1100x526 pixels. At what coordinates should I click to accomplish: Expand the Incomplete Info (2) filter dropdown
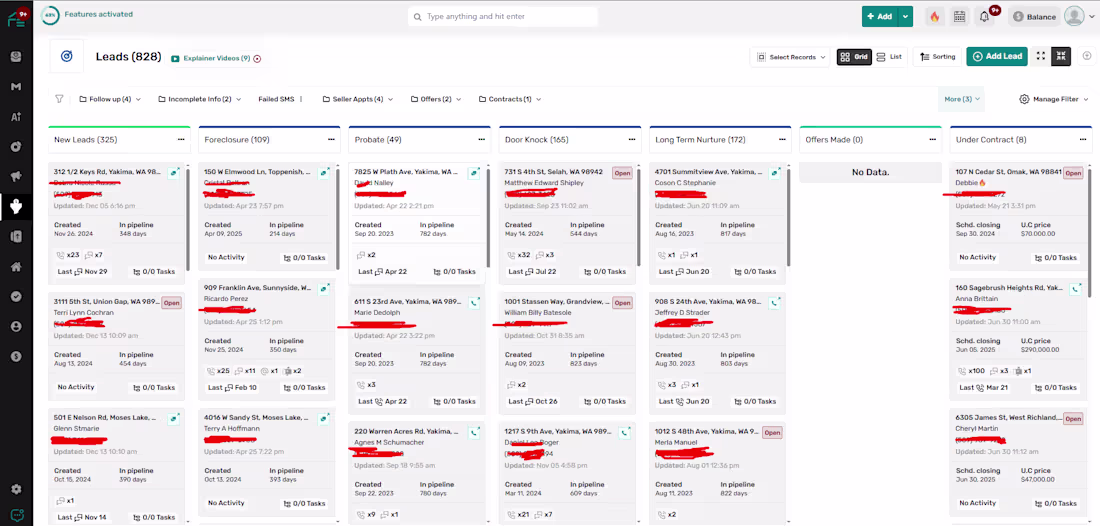pyautogui.click(x=199, y=100)
